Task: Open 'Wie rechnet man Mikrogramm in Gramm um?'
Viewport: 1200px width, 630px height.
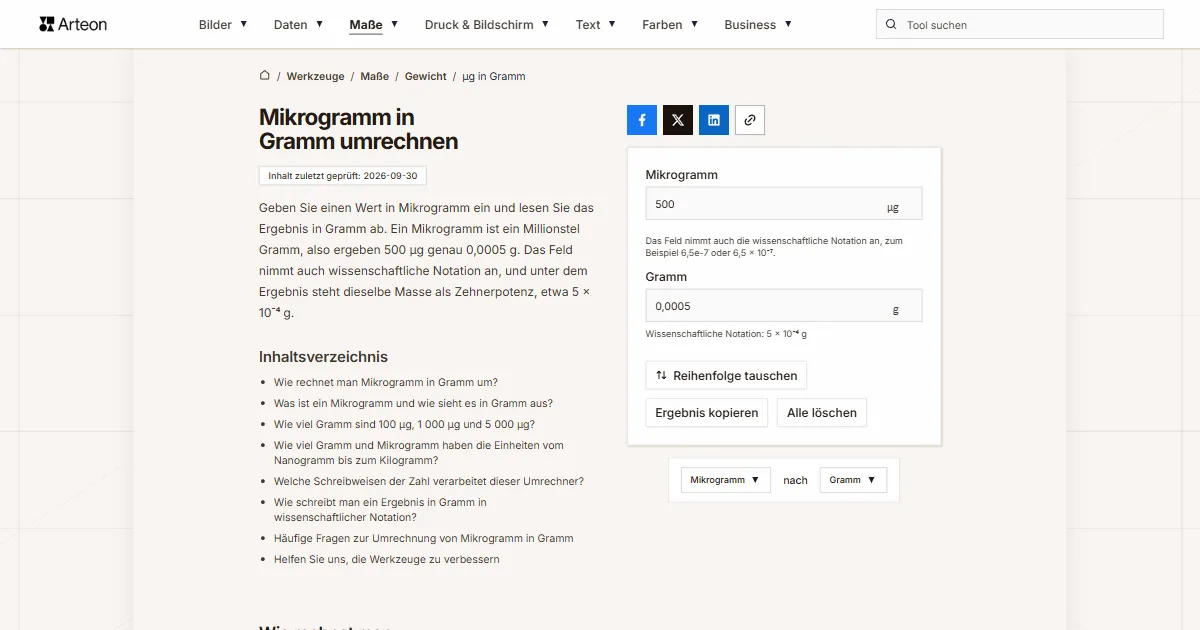Action: (x=386, y=382)
